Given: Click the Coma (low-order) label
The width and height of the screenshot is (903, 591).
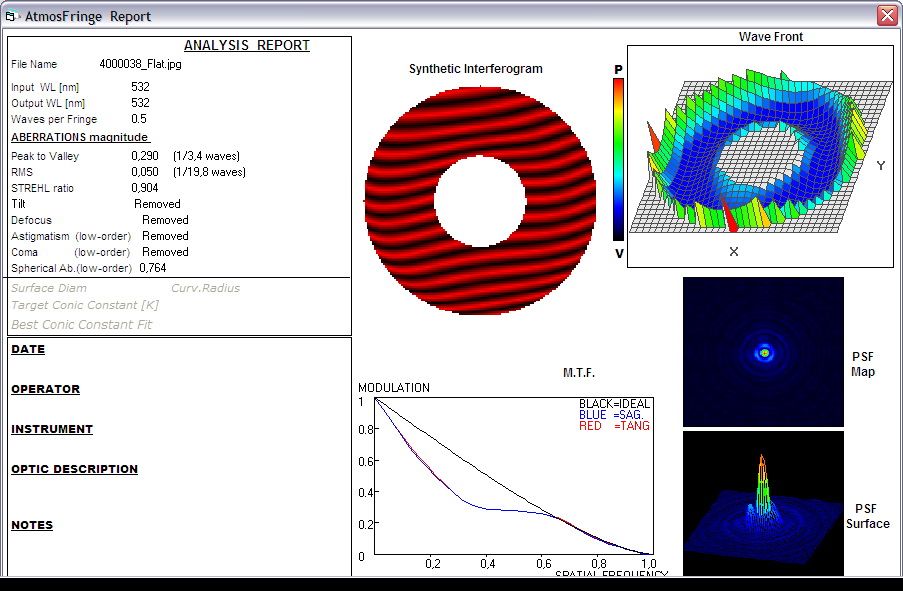Looking at the screenshot, I should coord(70,252).
